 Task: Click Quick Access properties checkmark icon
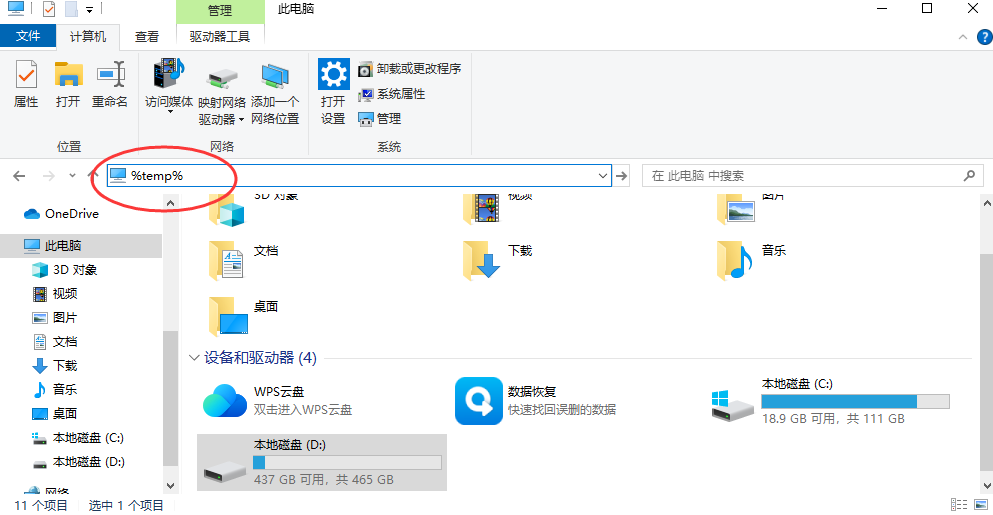(x=49, y=9)
